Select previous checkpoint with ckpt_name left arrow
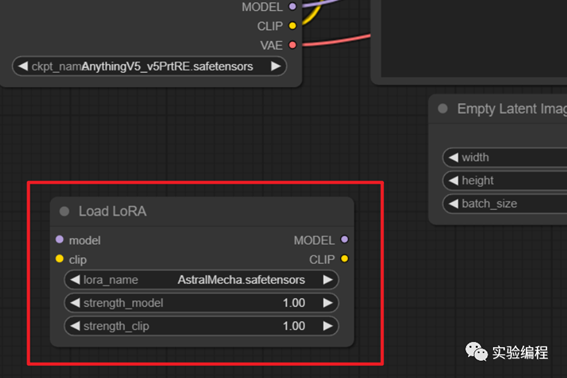The image size is (567, 378). tap(23, 66)
